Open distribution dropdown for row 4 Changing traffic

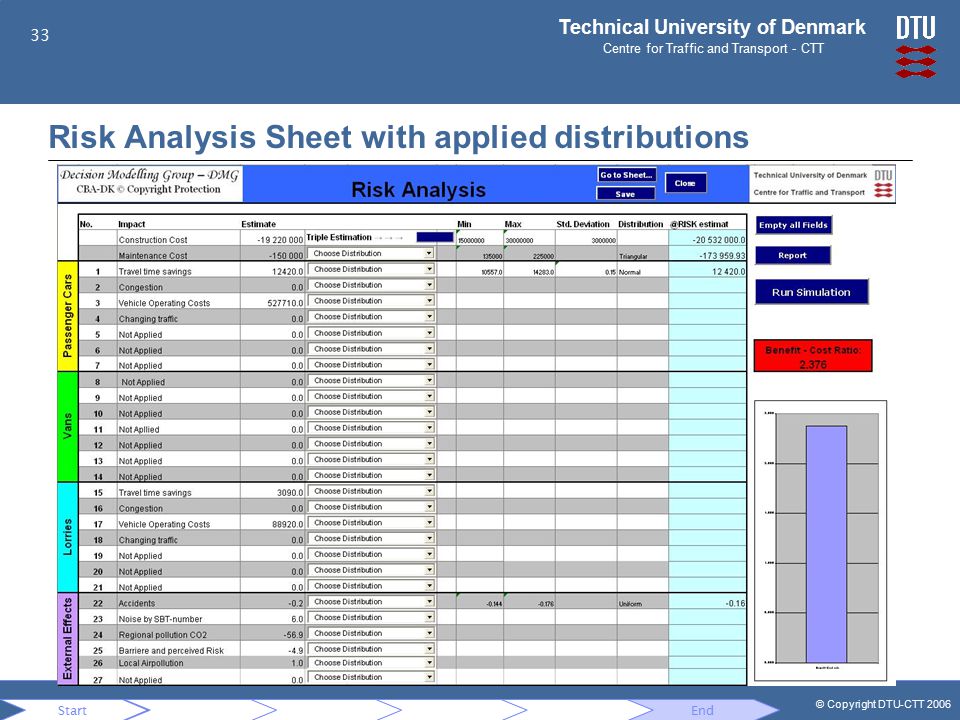429,317
